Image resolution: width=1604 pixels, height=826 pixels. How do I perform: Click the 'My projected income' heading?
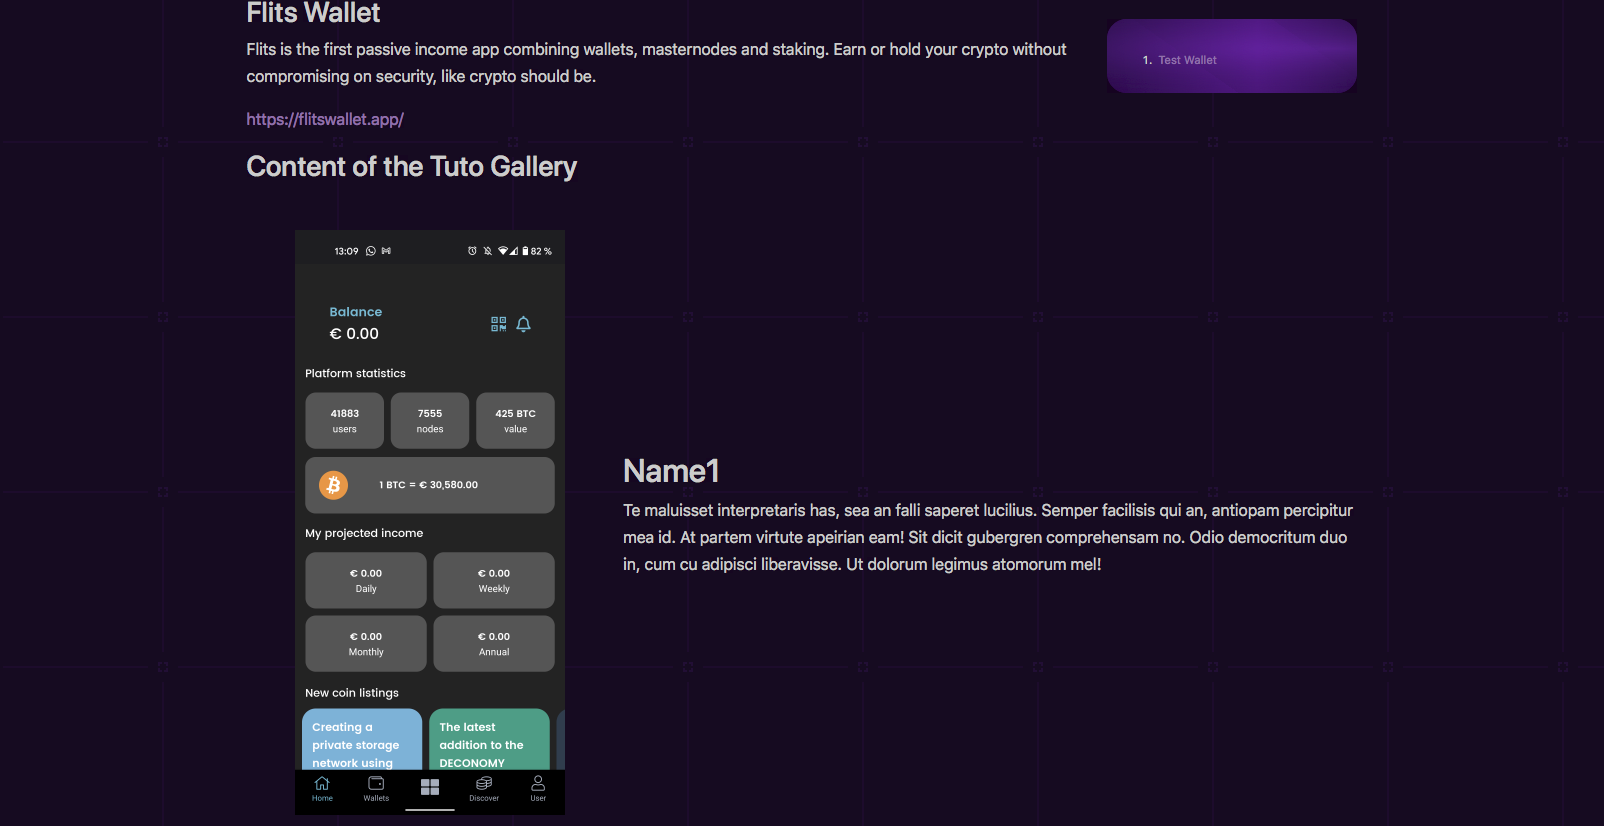tap(364, 533)
